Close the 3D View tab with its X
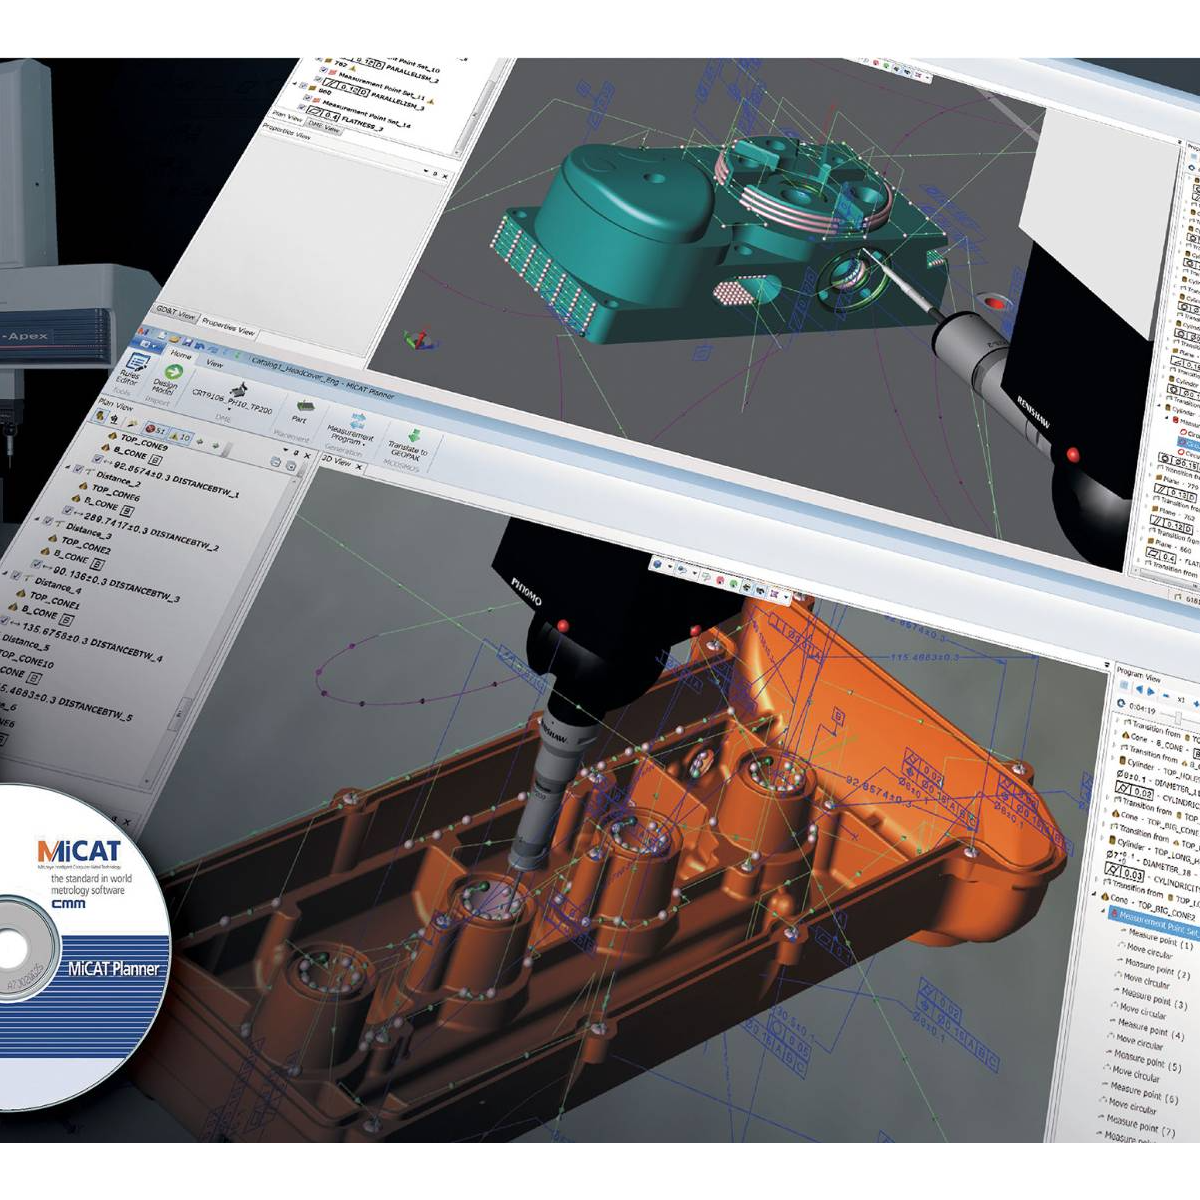The height and width of the screenshot is (1200, 1200). coord(359,467)
